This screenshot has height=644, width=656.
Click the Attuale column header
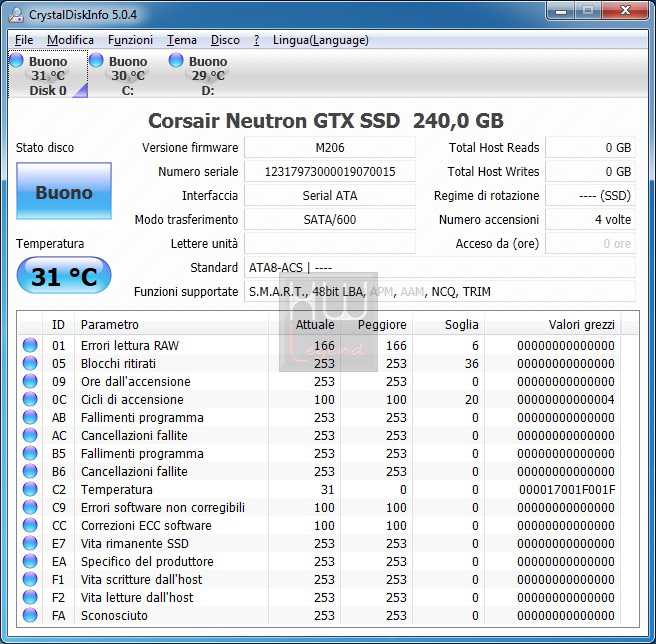[304, 324]
